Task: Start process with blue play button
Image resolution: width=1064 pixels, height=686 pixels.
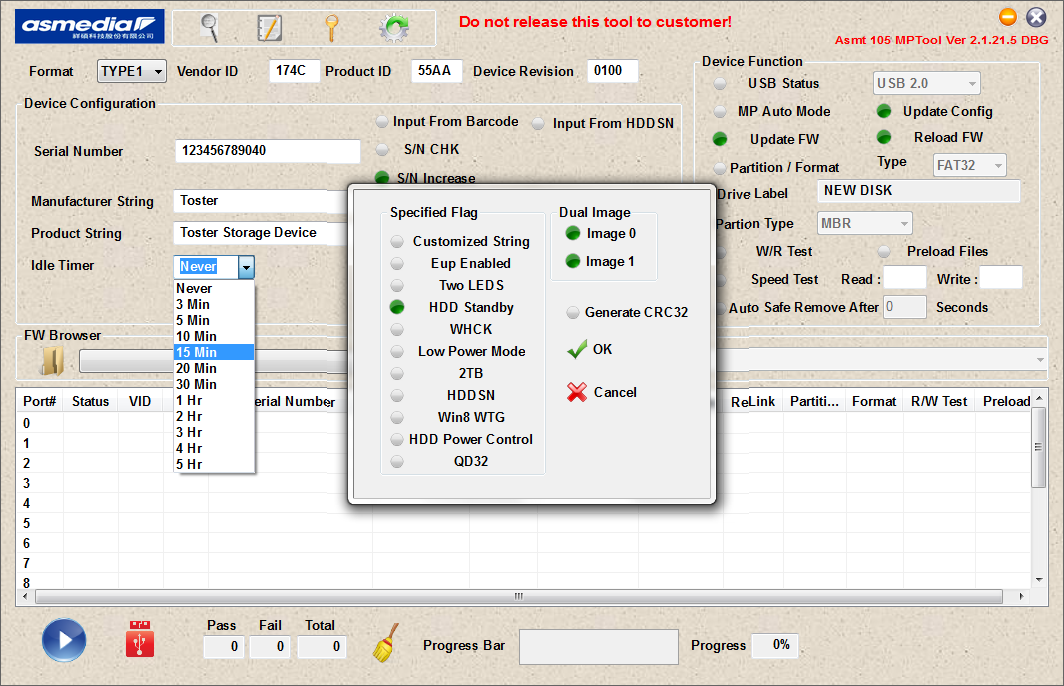Action: click(x=64, y=640)
